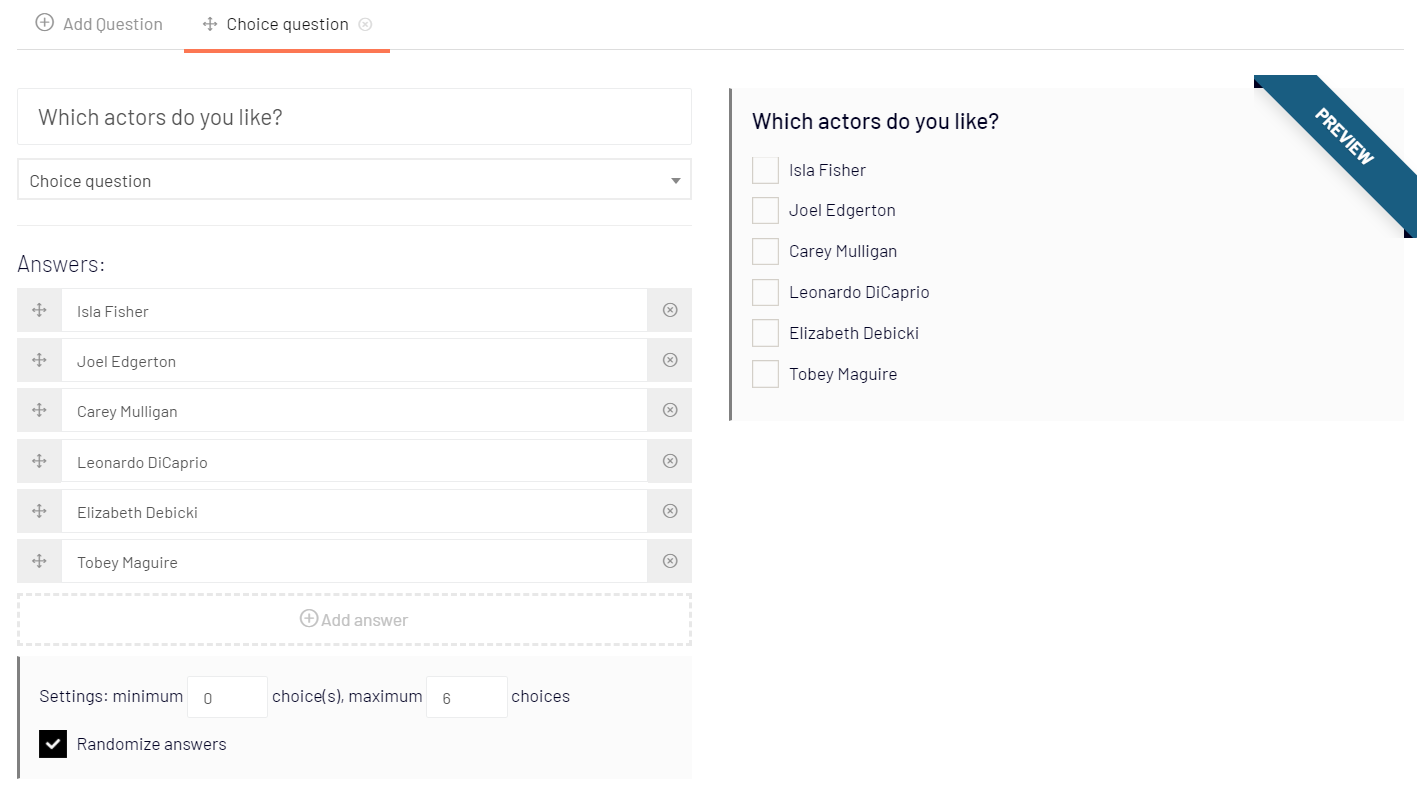Remove the Tobey Maguire answer

pyautogui.click(x=670, y=561)
